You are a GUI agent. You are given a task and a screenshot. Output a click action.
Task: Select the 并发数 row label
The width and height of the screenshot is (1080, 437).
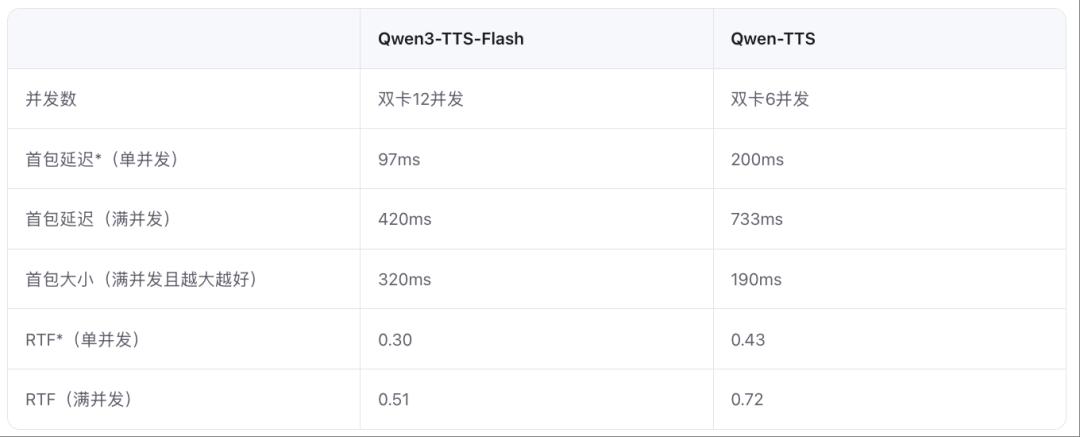click(51, 99)
